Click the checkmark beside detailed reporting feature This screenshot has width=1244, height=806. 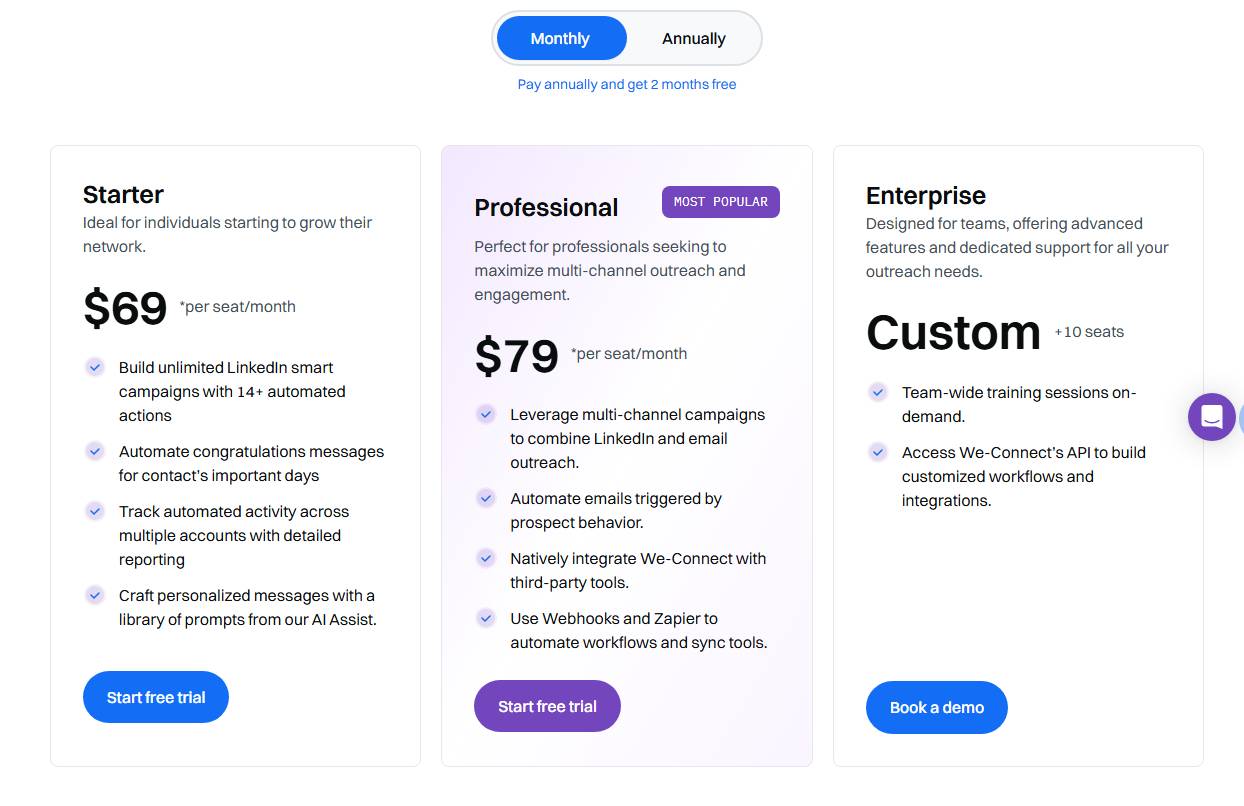tap(94, 511)
